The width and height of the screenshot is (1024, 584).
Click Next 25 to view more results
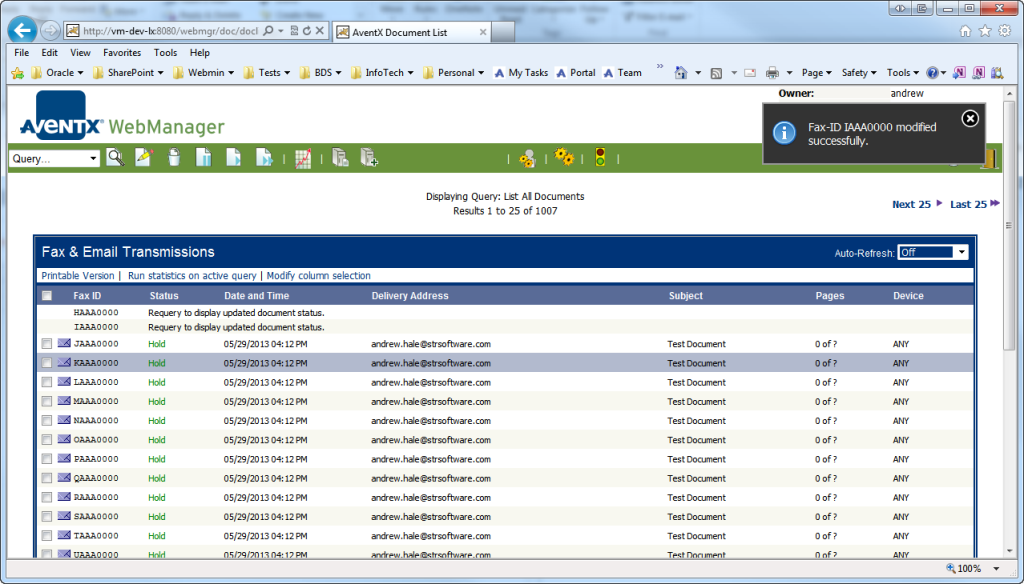point(910,203)
